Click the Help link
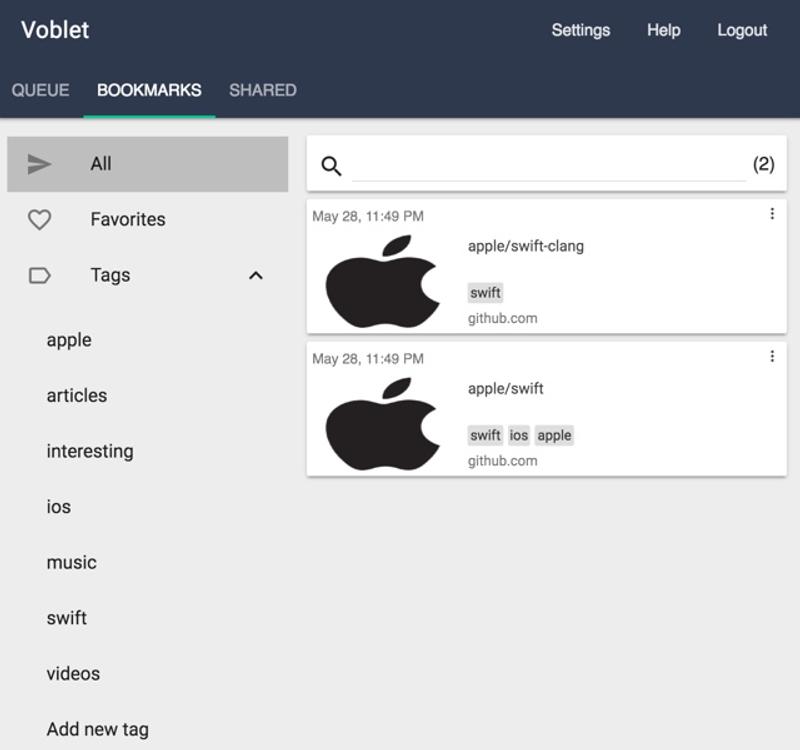This screenshot has height=750, width=800. coord(663,30)
